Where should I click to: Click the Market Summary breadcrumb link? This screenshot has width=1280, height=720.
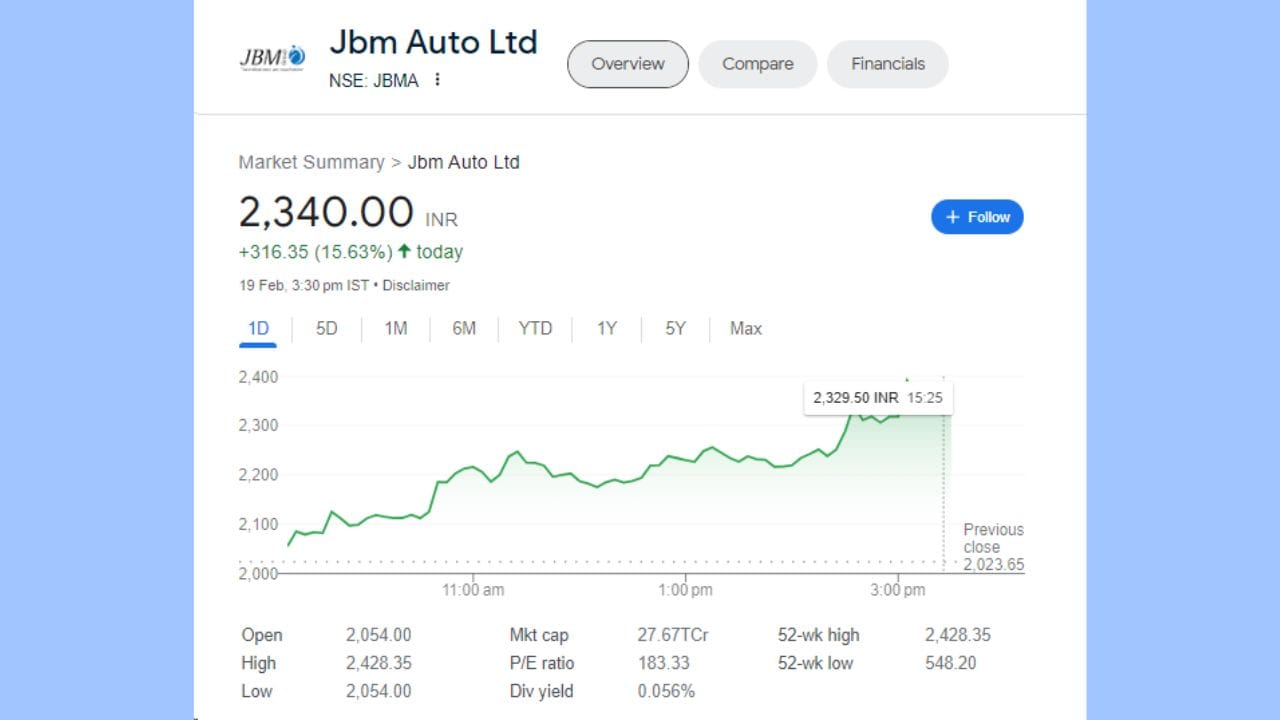coord(311,162)
